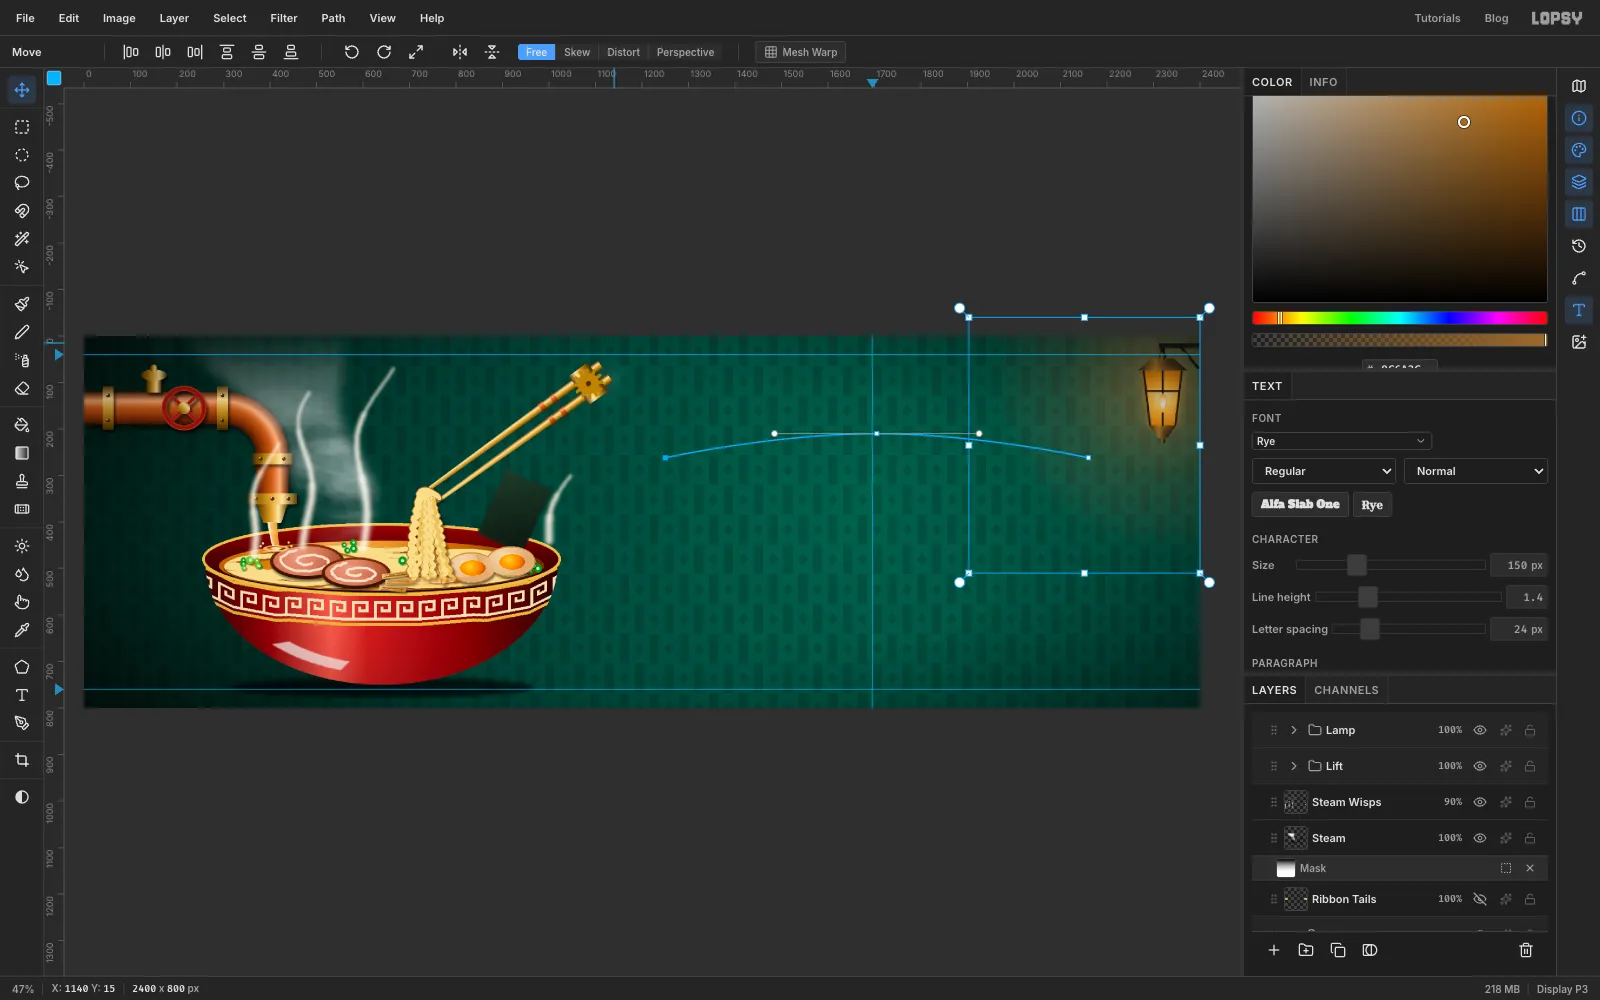Duplicate layer using the copy icon
Image resolution: width=1600 pixels, height=1000 pixels.
[1338, 950]
